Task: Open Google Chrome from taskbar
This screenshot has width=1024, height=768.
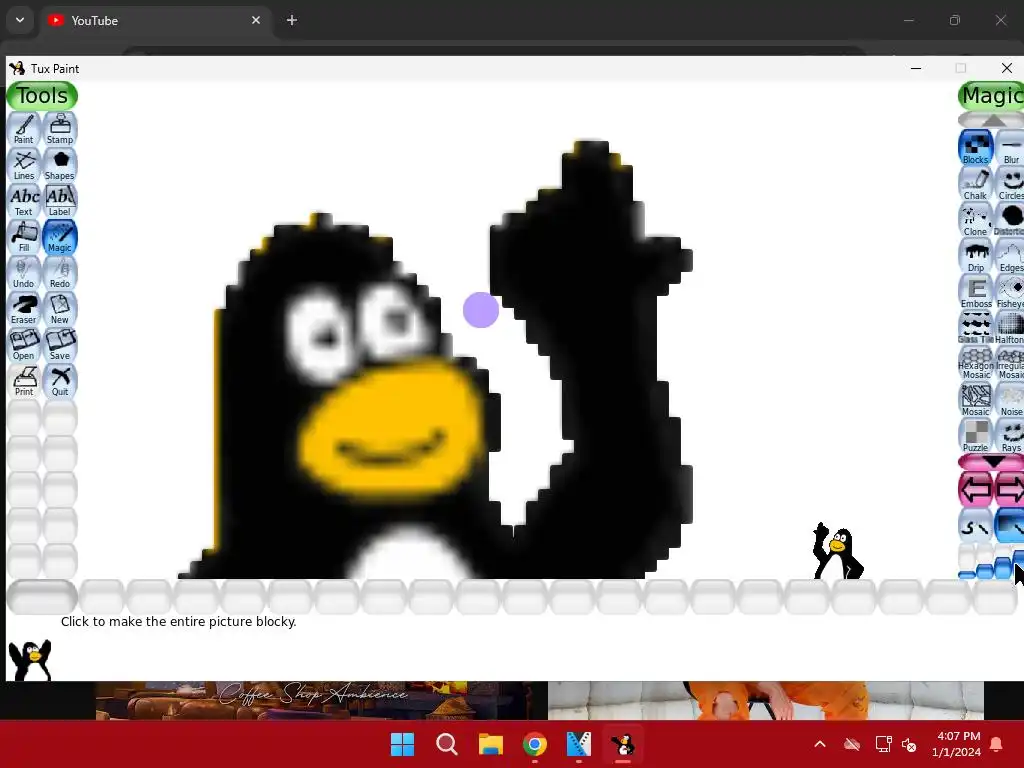Action: click(535, 744)
